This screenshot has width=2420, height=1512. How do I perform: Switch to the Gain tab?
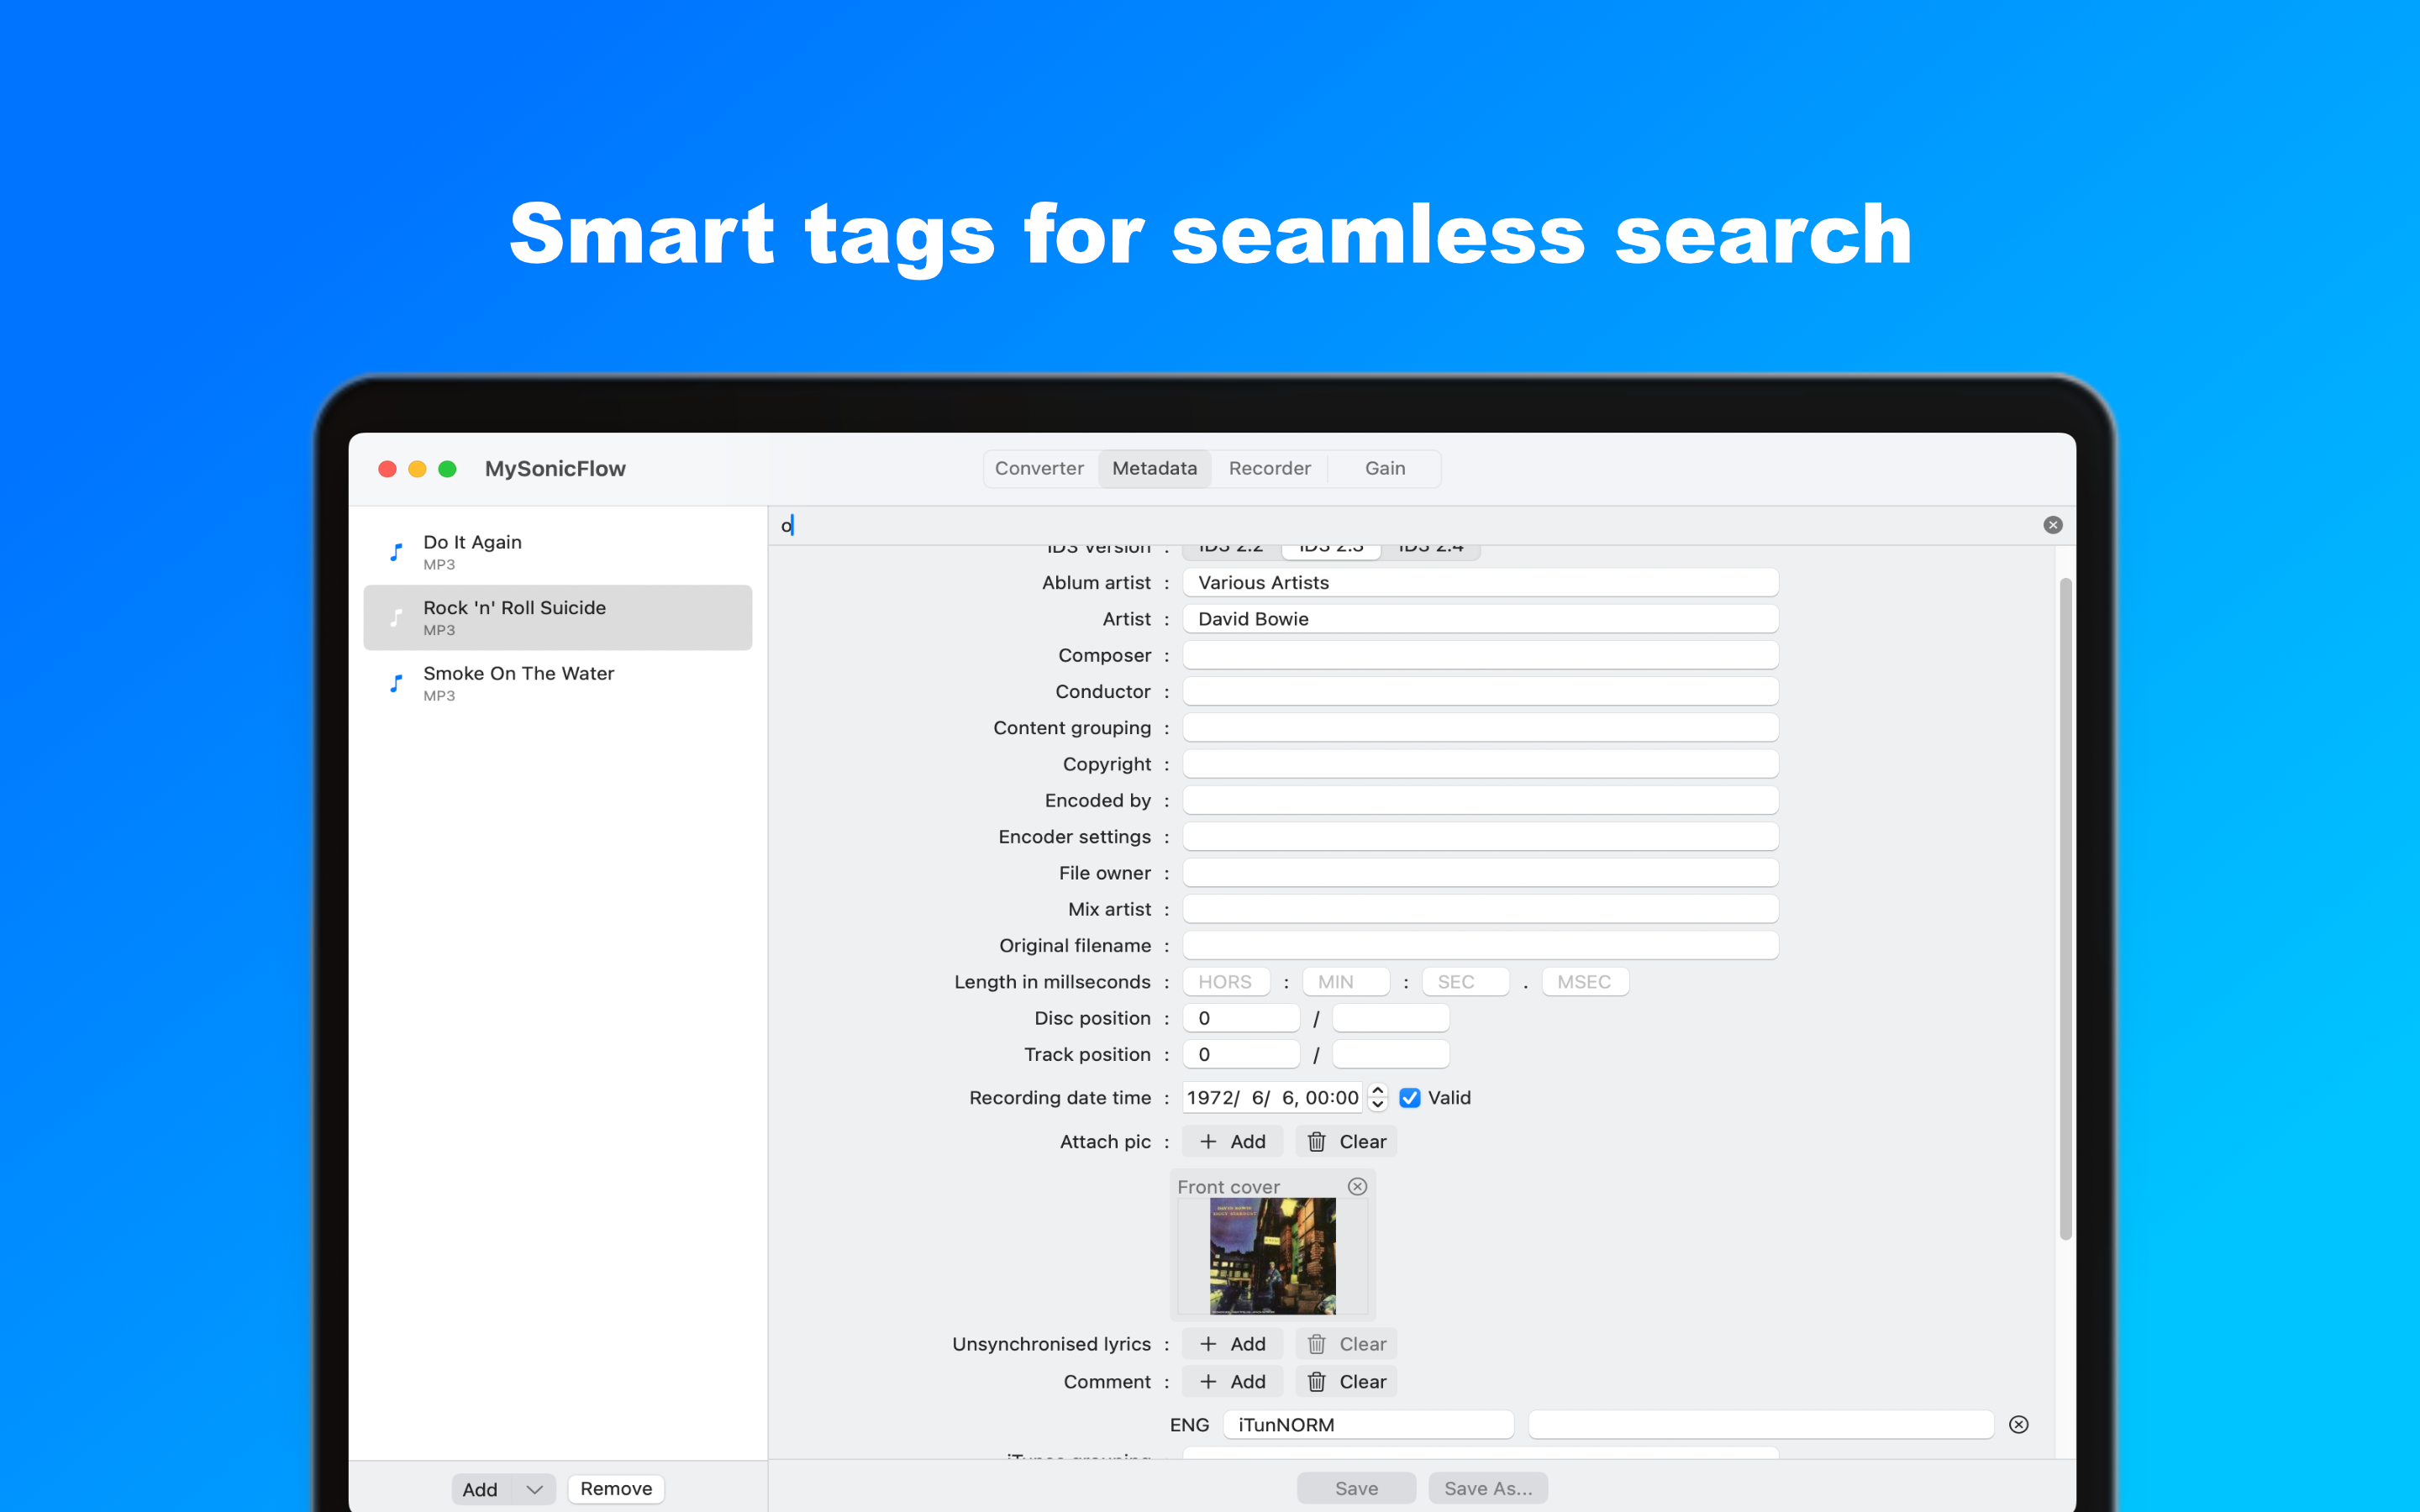click(x=1385, y=468)
